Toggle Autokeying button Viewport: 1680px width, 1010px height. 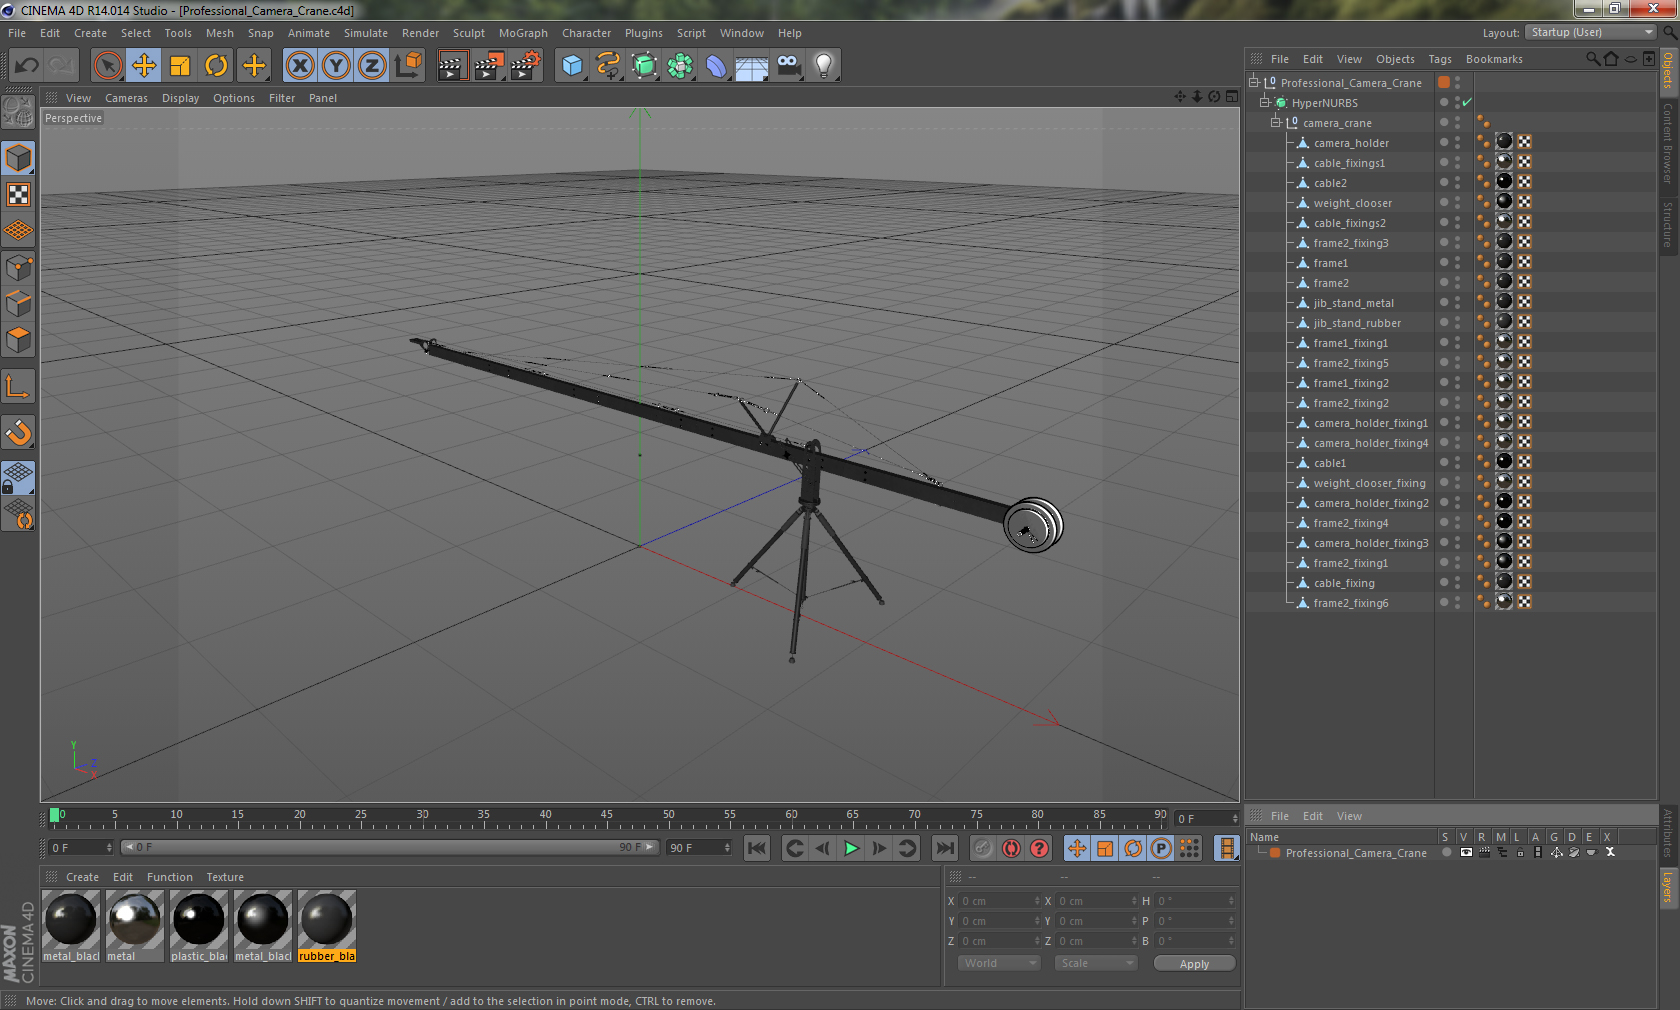tap(1011, 848)
